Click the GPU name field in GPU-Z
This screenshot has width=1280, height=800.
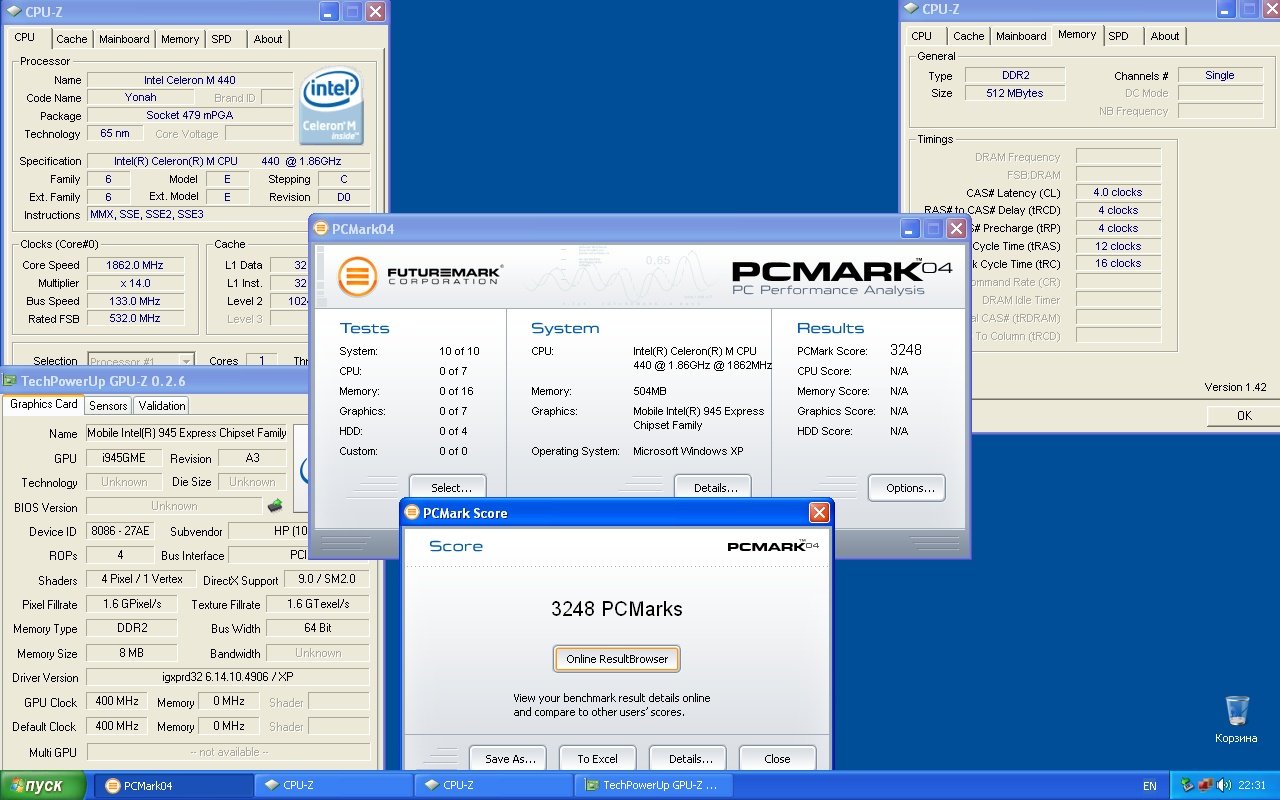tap(187, 433)
